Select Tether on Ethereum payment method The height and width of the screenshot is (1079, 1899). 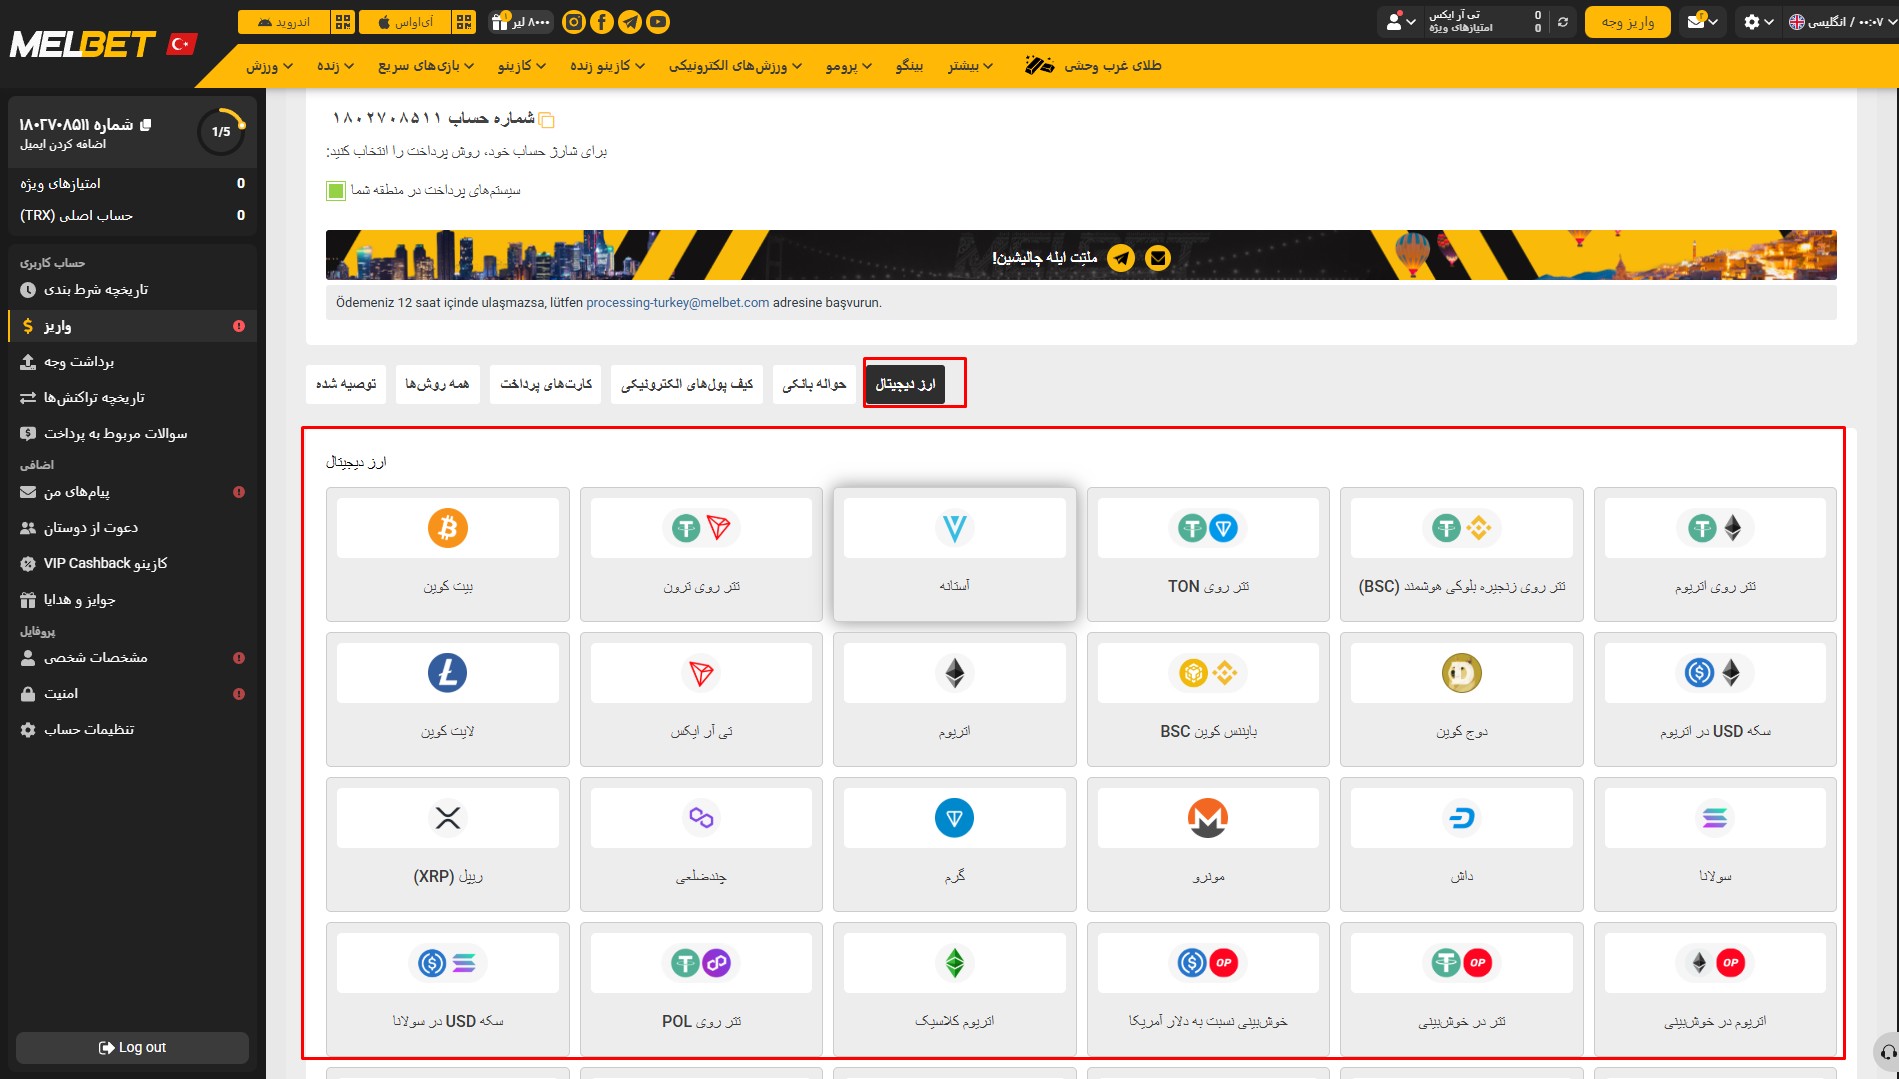[x=1715, y=554]
